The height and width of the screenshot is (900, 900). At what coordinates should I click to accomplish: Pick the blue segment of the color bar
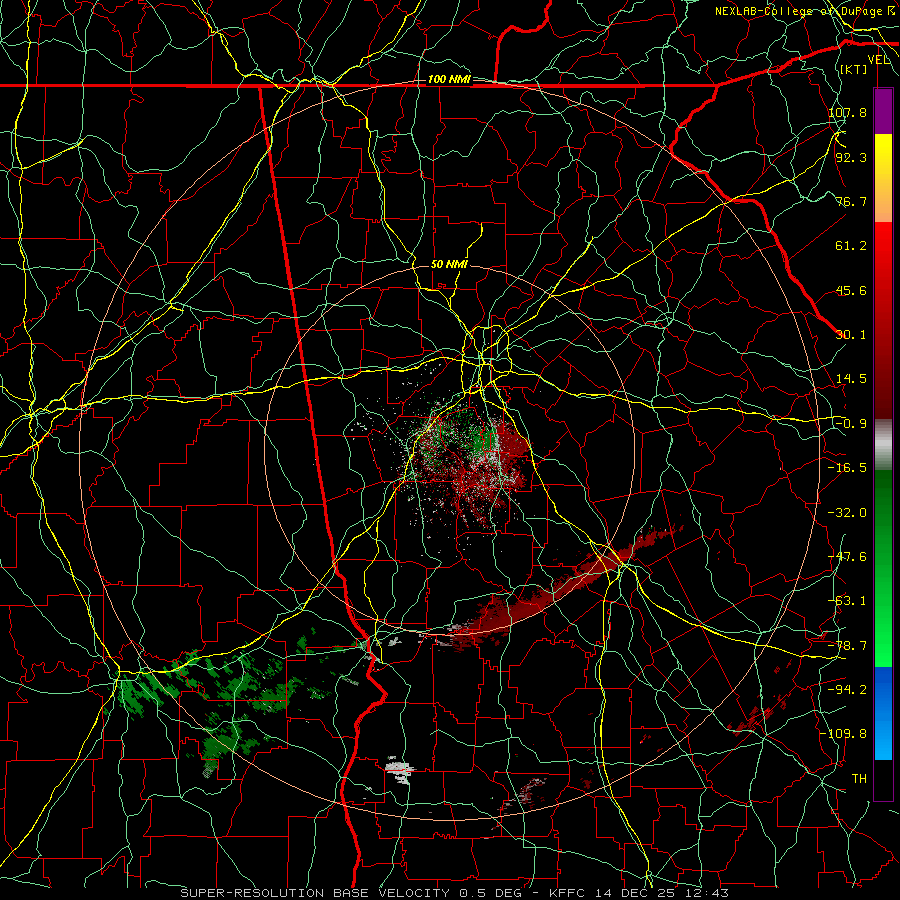pyautogui.click(x=883, y=713)
